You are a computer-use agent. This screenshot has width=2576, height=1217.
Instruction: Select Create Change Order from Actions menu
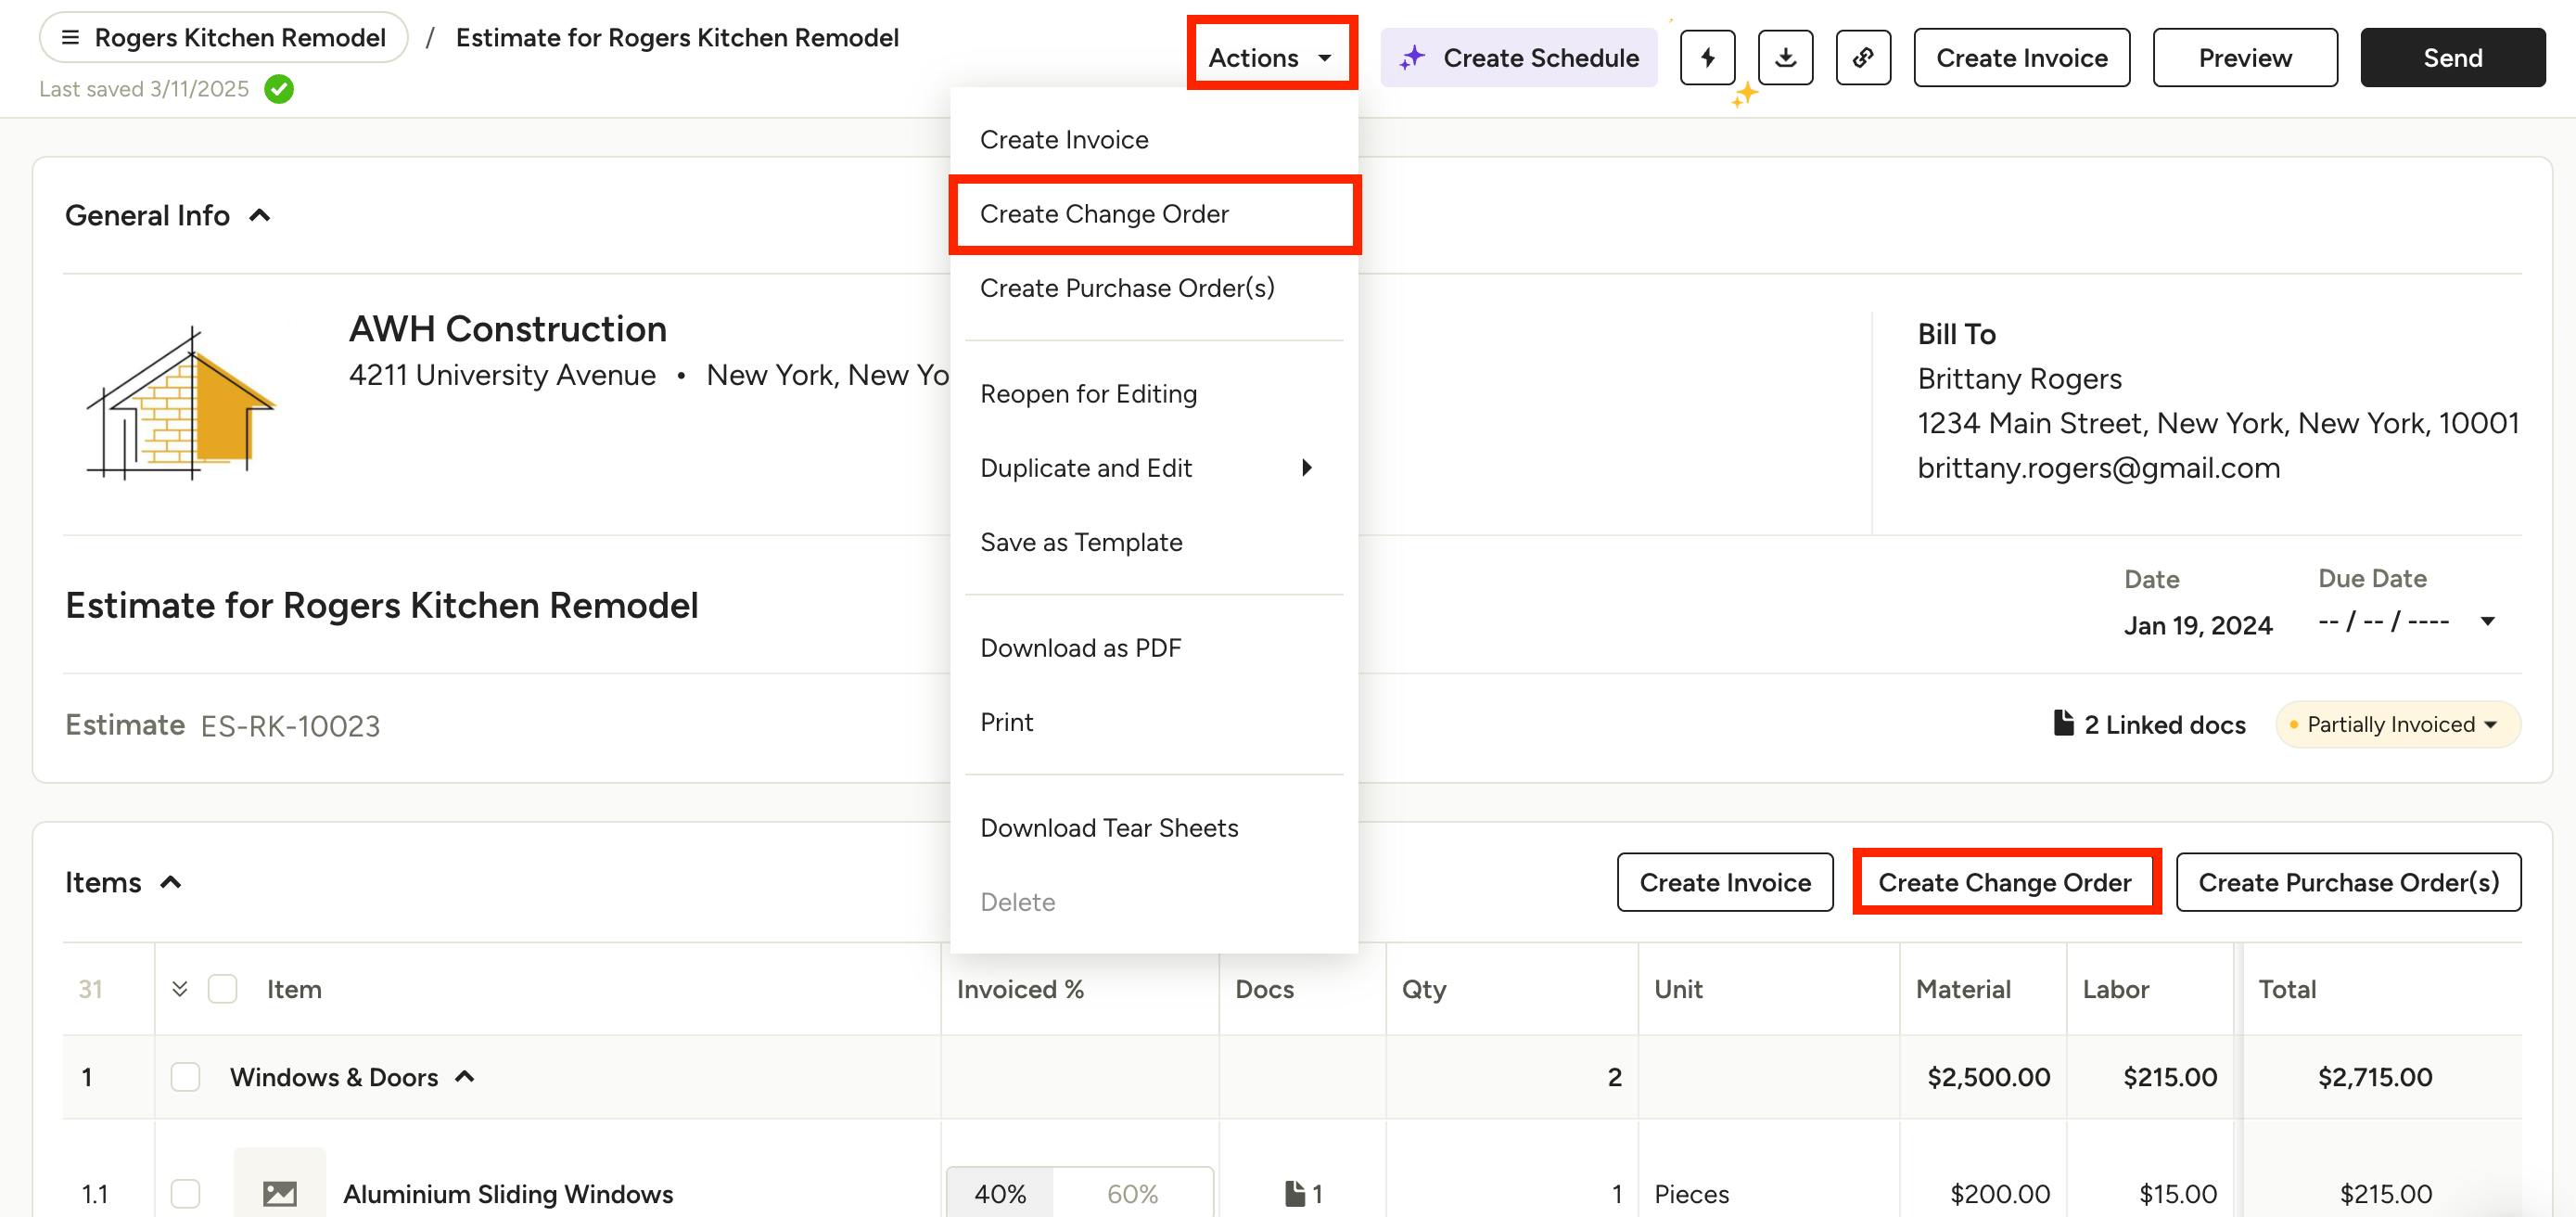pos(1104,214)
